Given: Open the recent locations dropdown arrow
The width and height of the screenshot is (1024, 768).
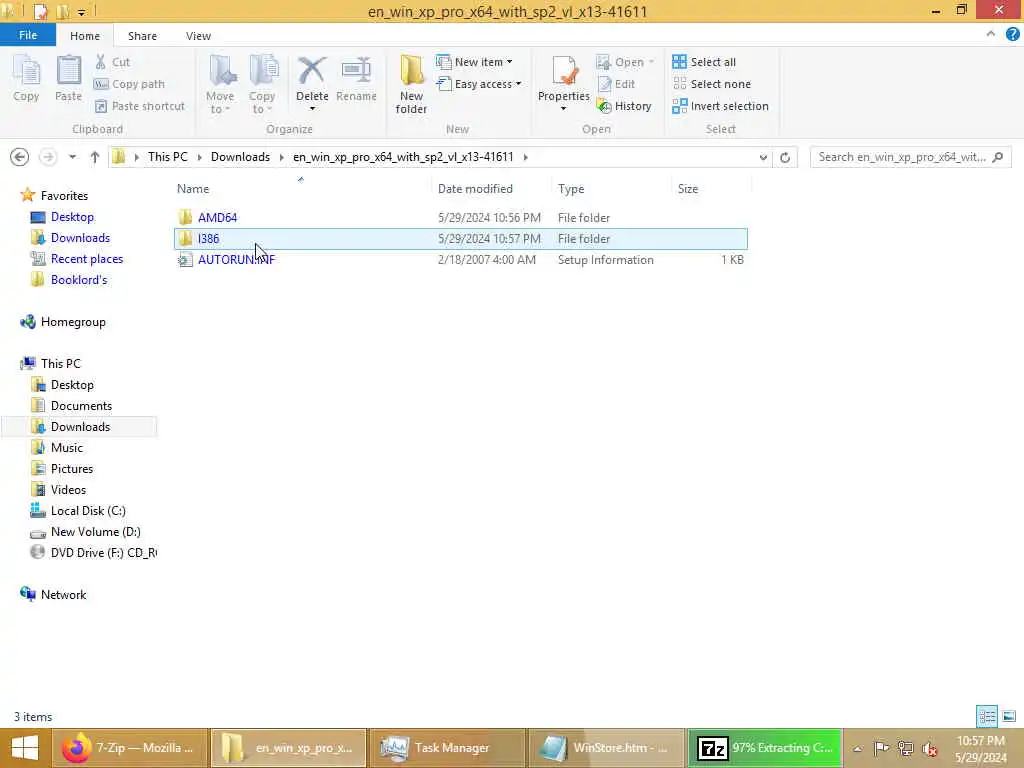Looking at the screenshot, I should 72,157.
